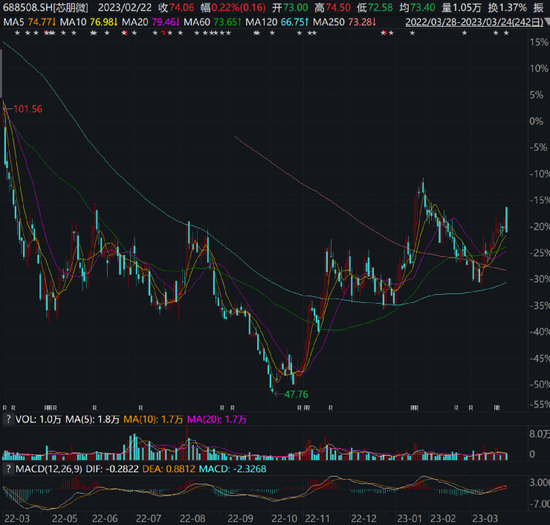Click the 688508.SH[芯朋微] stock title
550x525 pixels.
click(x=46, y=7)
